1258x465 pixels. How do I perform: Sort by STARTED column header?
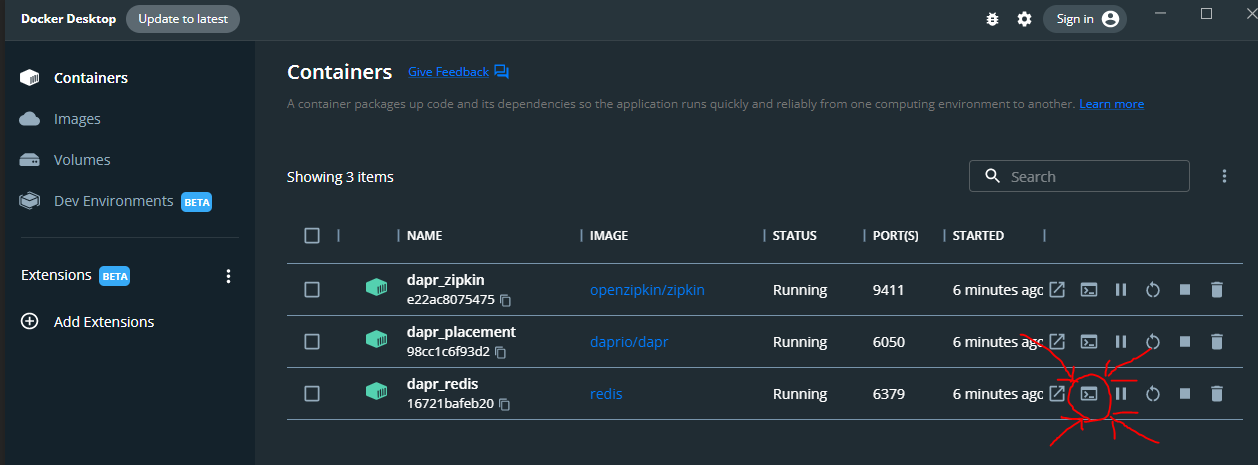(978, 236)
